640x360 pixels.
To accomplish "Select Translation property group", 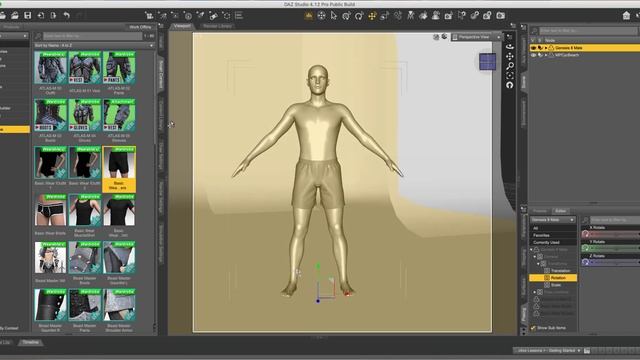I will (x=560, y=271).
